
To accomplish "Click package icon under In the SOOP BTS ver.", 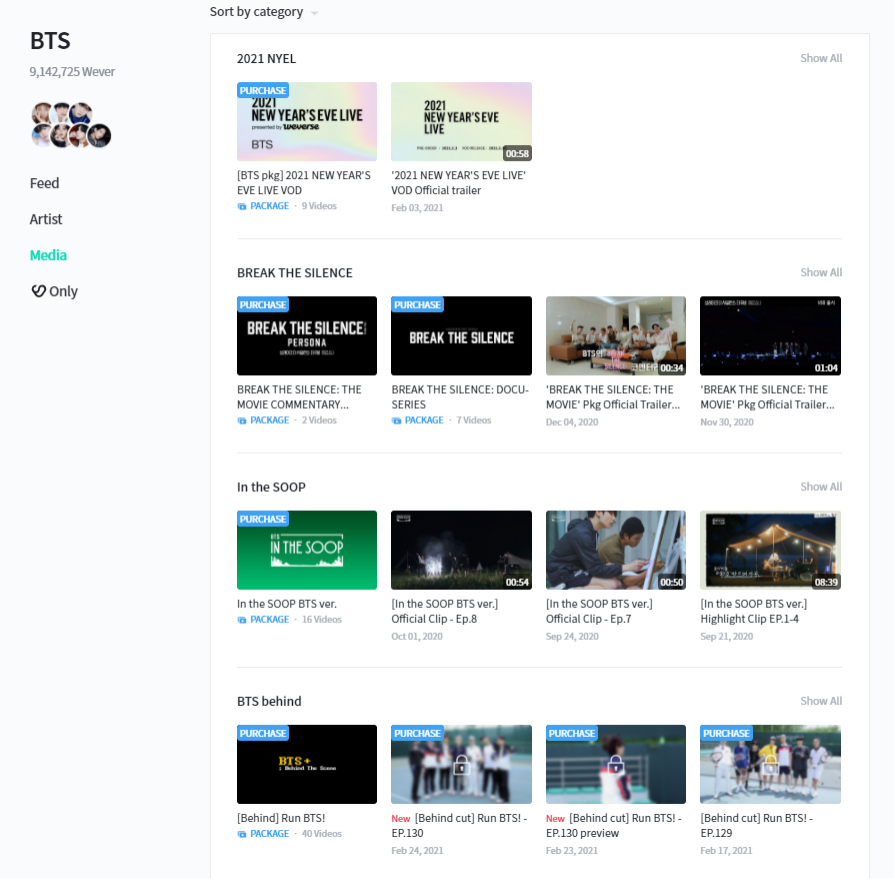I will click(242, 620).
